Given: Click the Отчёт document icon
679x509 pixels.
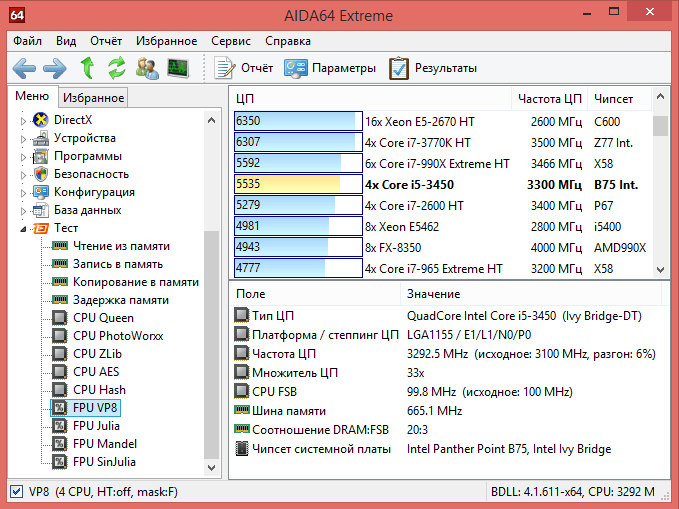Looking at the screenshot, I should 224,68.
